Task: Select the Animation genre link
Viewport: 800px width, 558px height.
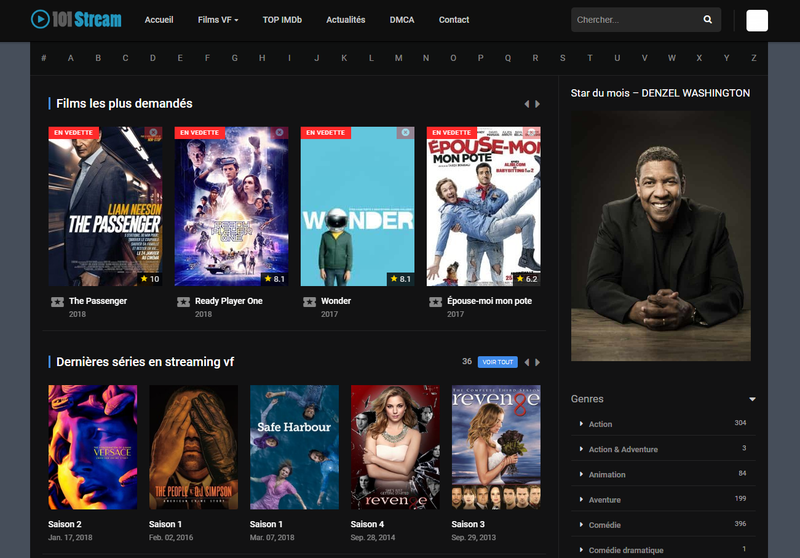Action: 607,475
